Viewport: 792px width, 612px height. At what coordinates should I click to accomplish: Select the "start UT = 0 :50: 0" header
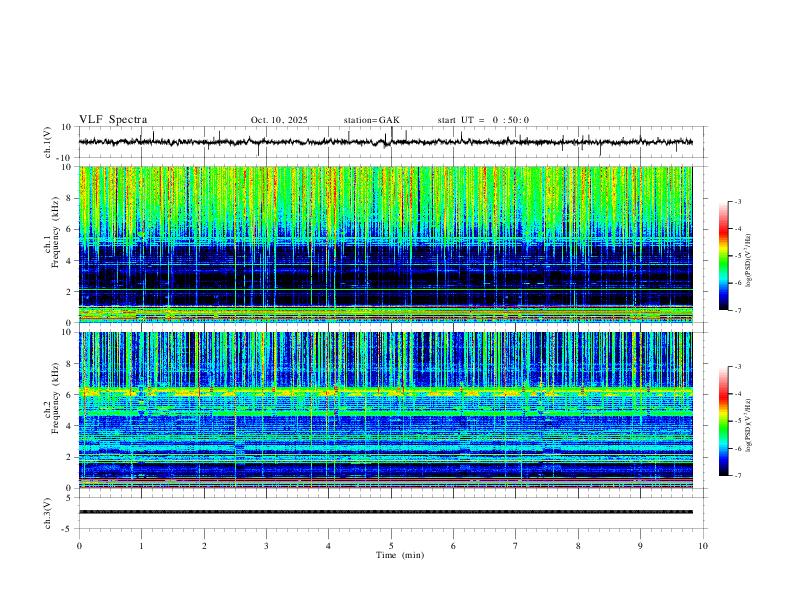coord(483,120)
